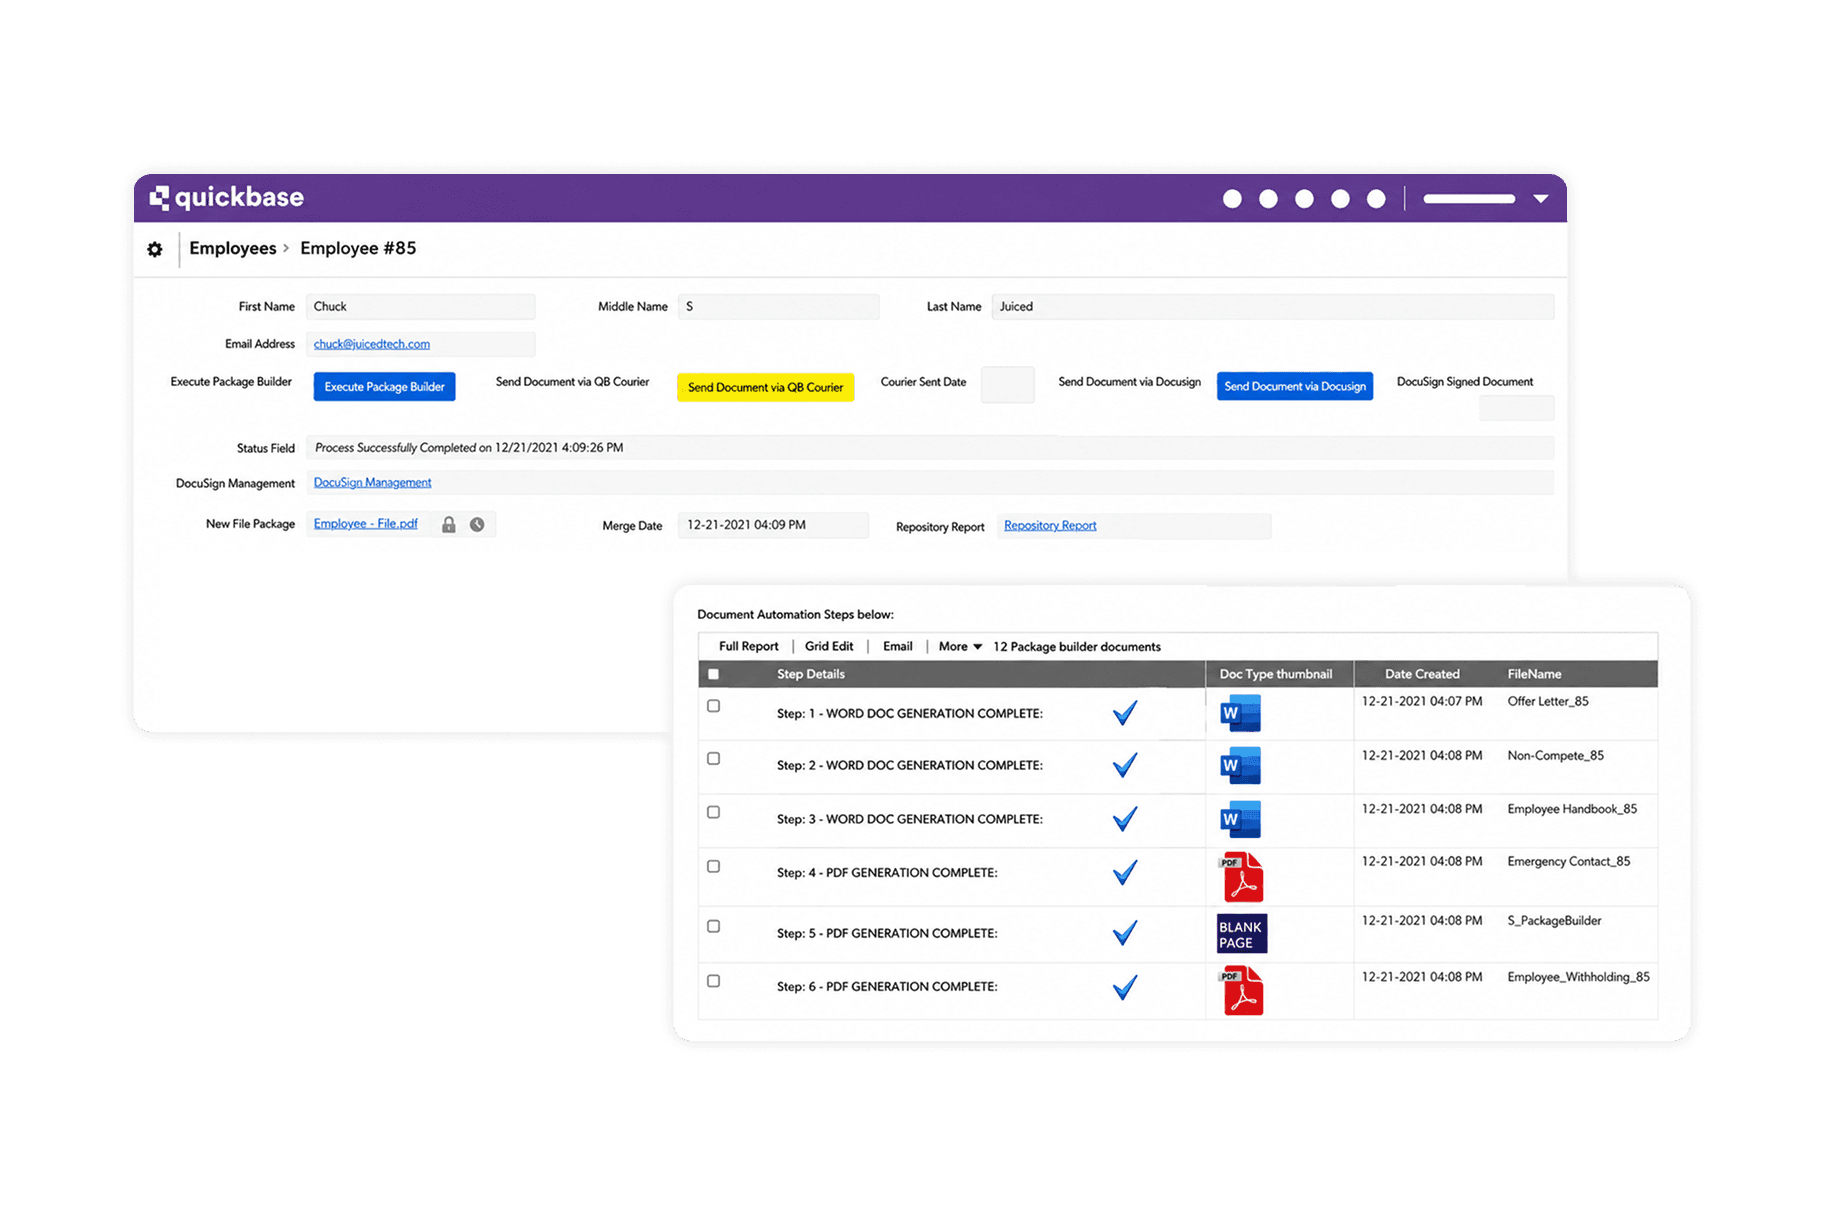Image resolution: width=1824 pixels, height=1215 pixels.
Task: Open the chuck@juicedtech.com email link
Action: tap(372, 344)
